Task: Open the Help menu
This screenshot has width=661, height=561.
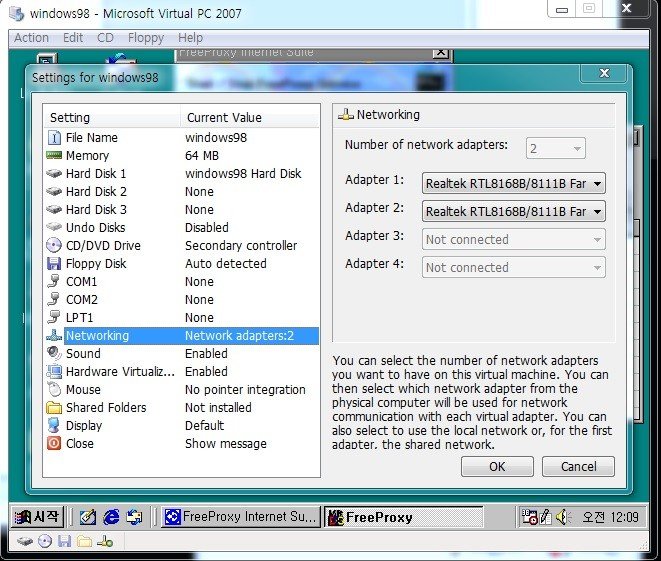Action: (x=191, y=38)
